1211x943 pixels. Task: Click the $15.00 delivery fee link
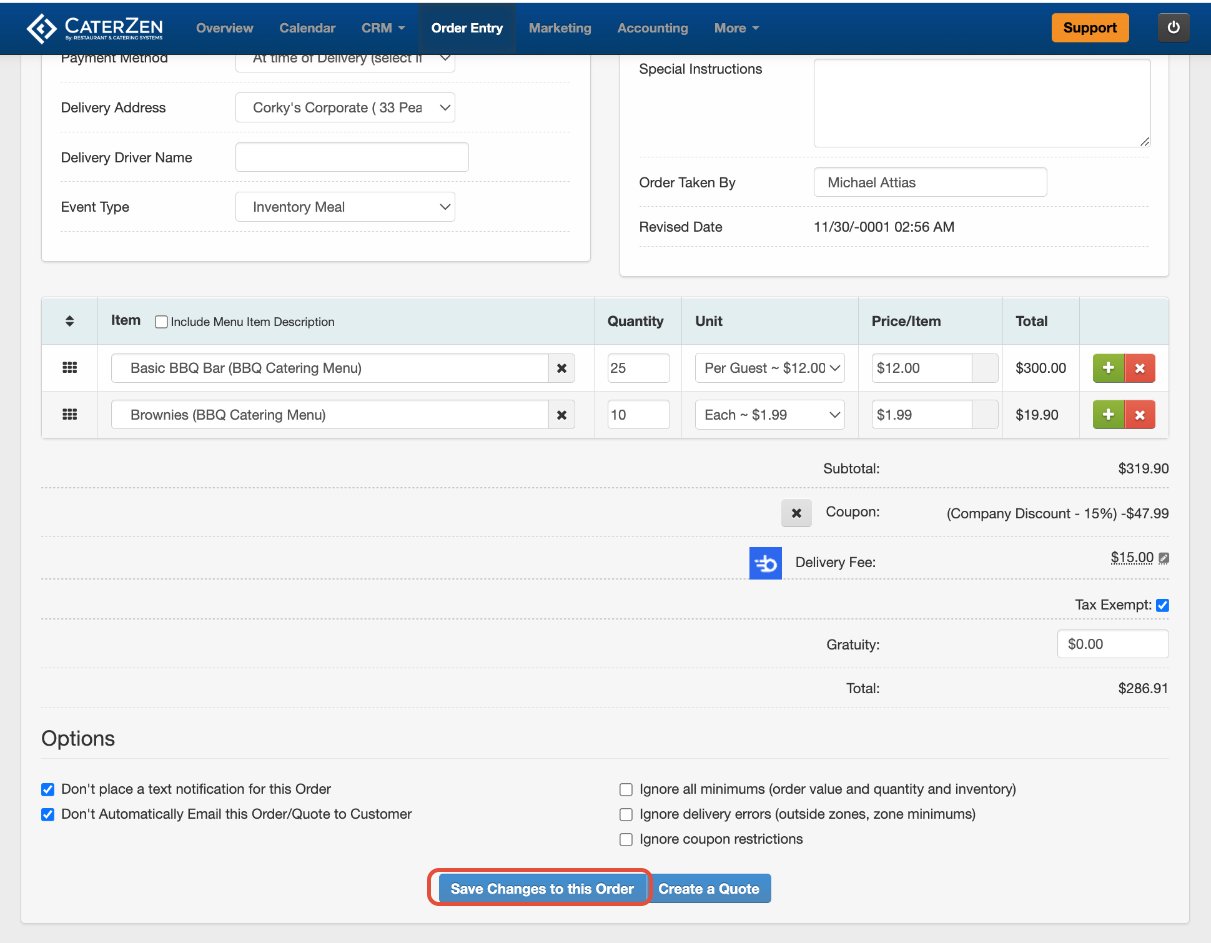click(1132, 558)
